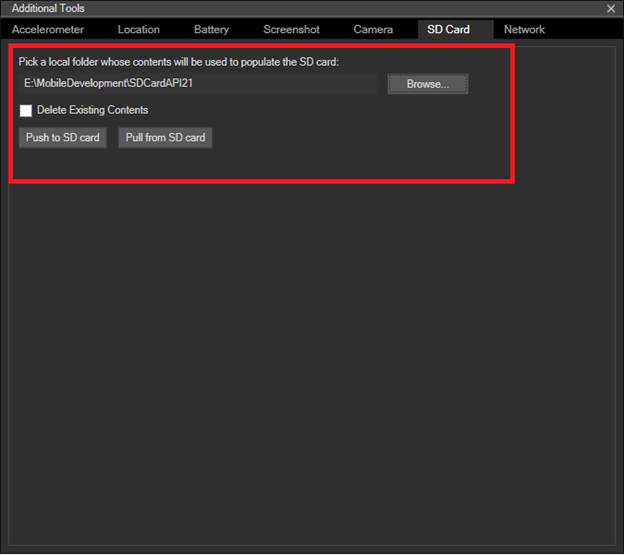Click the Browse... button
This screenshot has height=555, width=624.
pyautogui.click(x=428, y=84)
